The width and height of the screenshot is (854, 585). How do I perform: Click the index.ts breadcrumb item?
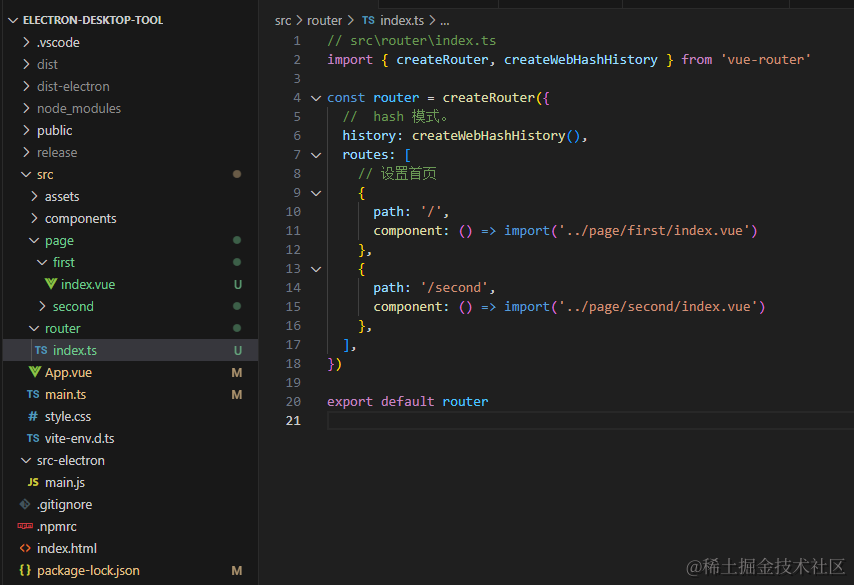click(x=401, y=20)
